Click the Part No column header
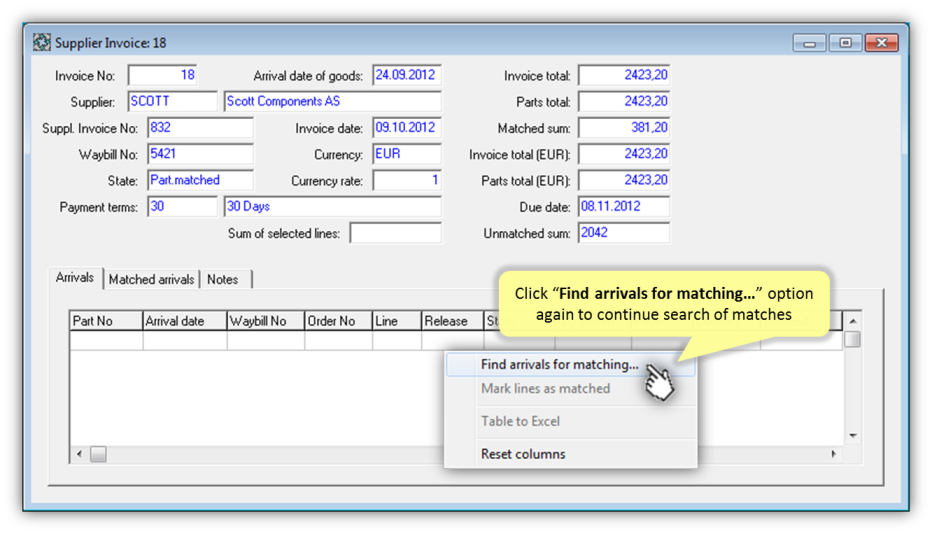 pos(106,321)
